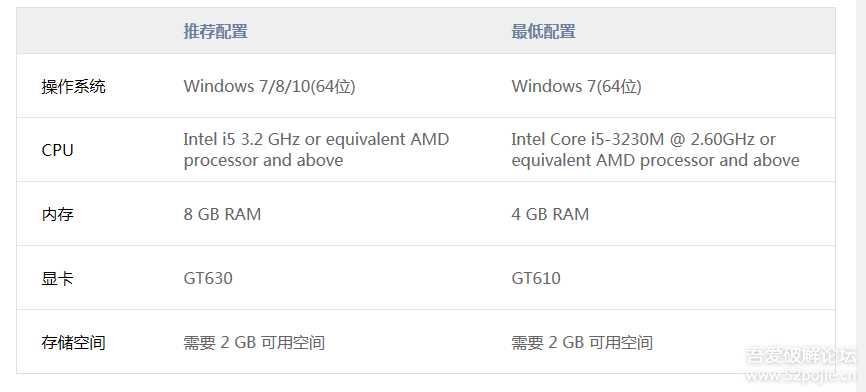
Task: Click the 推荐配置 column header
Action: coord(215,31)
